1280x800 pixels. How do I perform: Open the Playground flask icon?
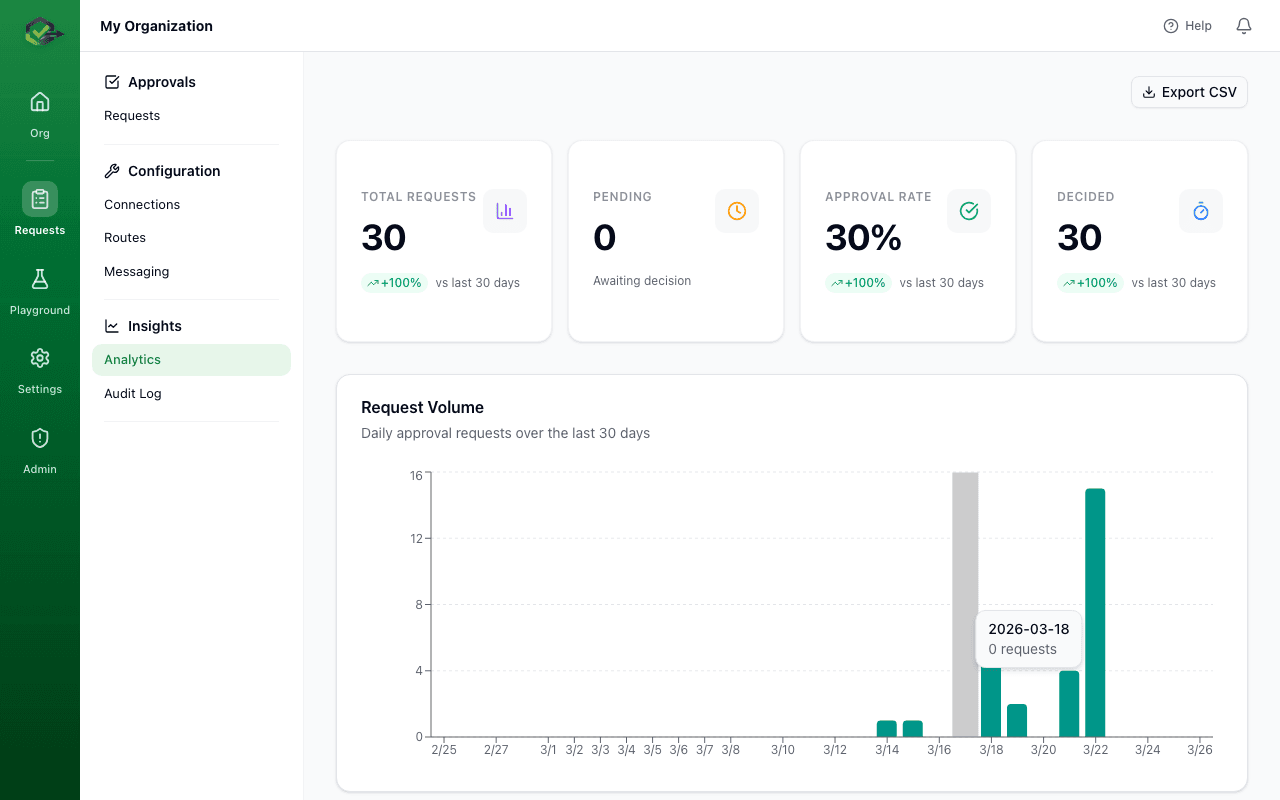[x=39, y=278]
